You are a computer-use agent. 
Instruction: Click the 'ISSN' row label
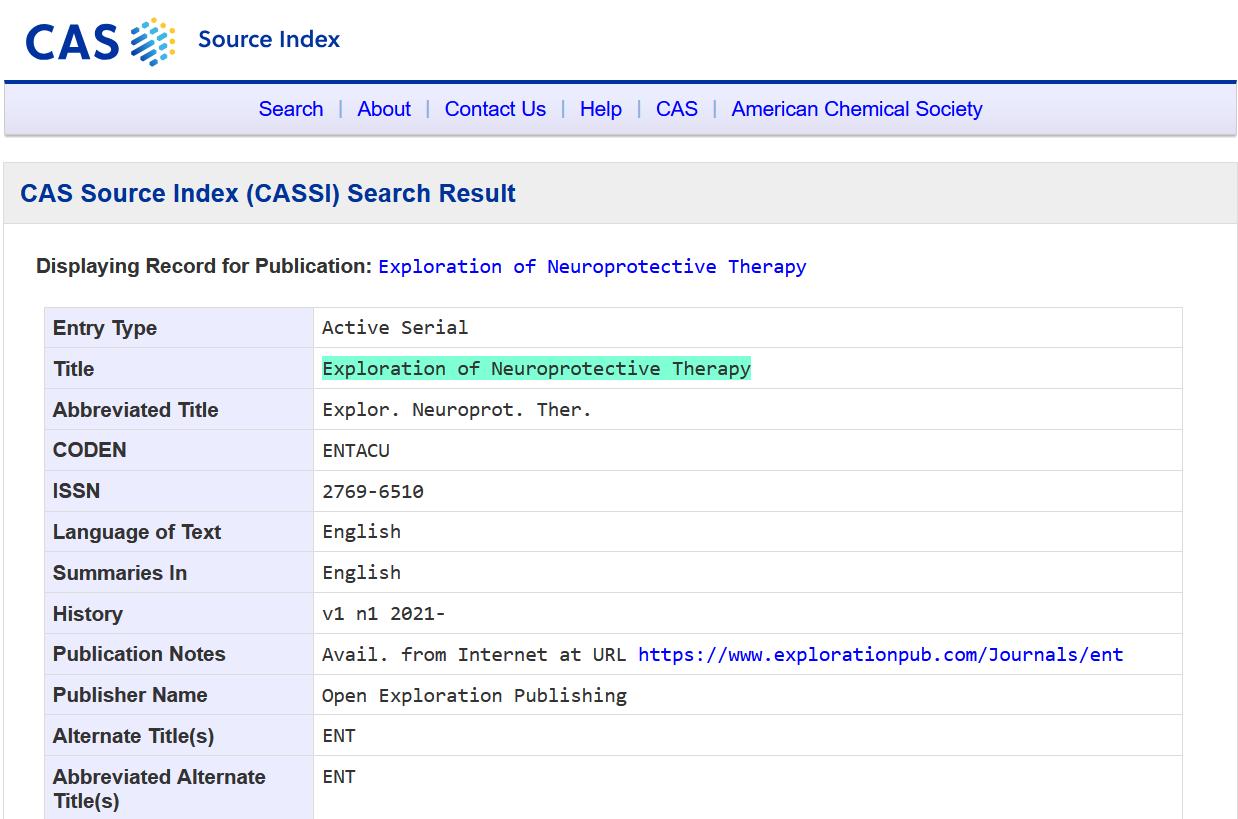point(76,491)
